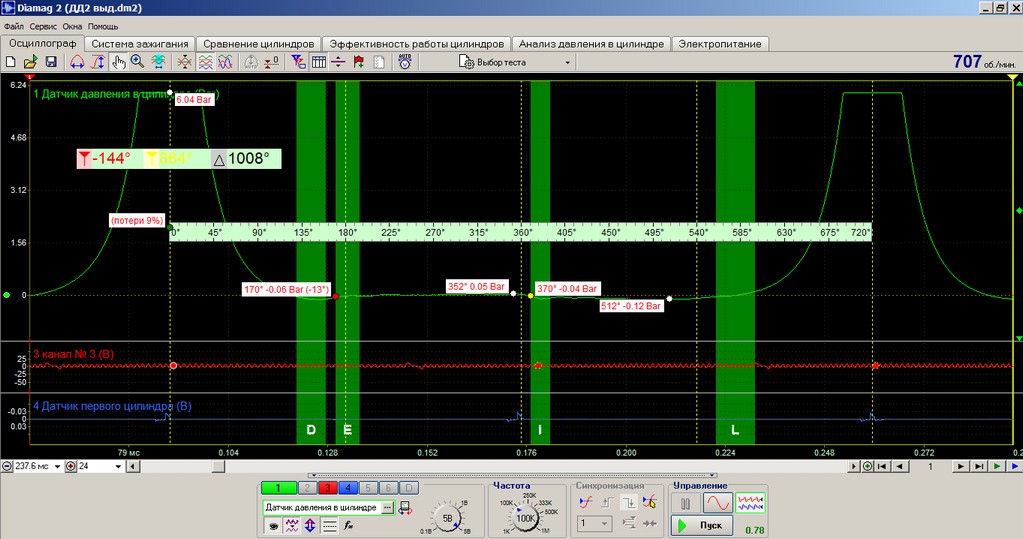
Task: Click the purple waveform filter icon
Action: click(291, 525)
